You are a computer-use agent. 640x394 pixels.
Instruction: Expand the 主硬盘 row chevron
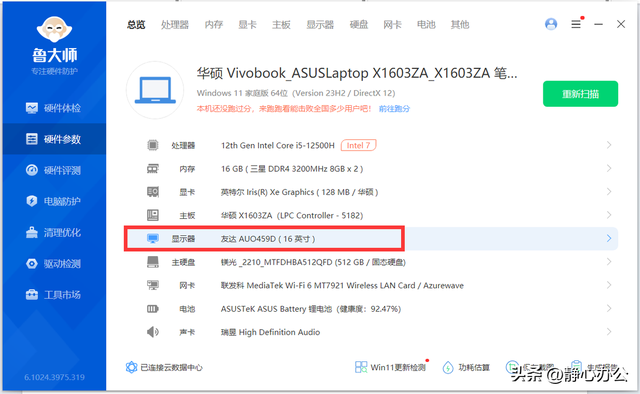pos(609,262)
